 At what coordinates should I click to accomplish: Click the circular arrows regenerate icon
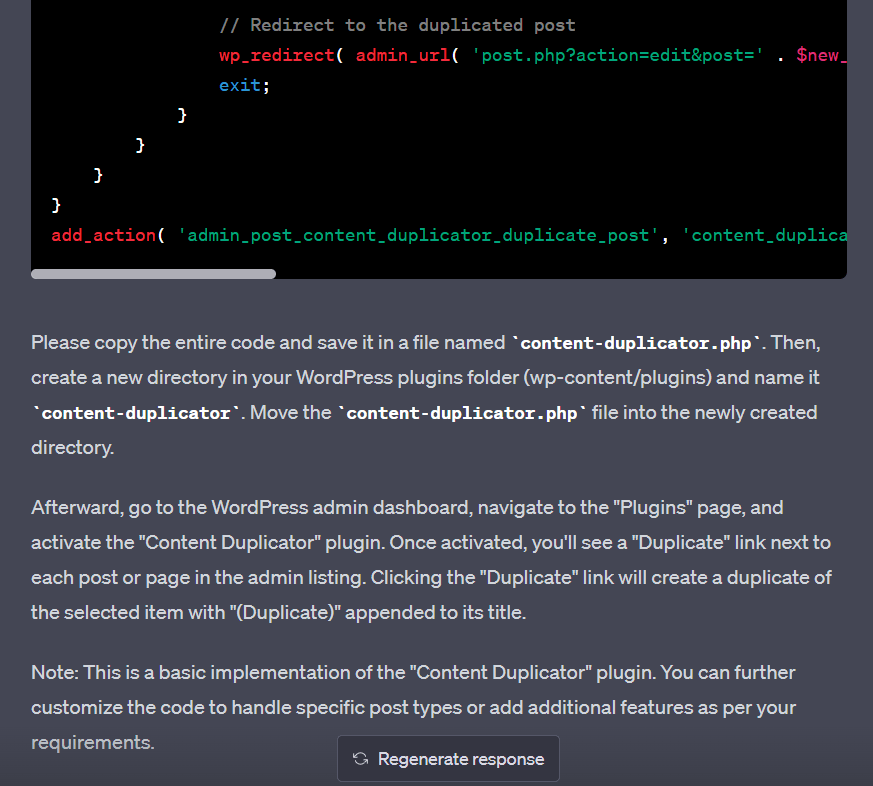(361, 760)
